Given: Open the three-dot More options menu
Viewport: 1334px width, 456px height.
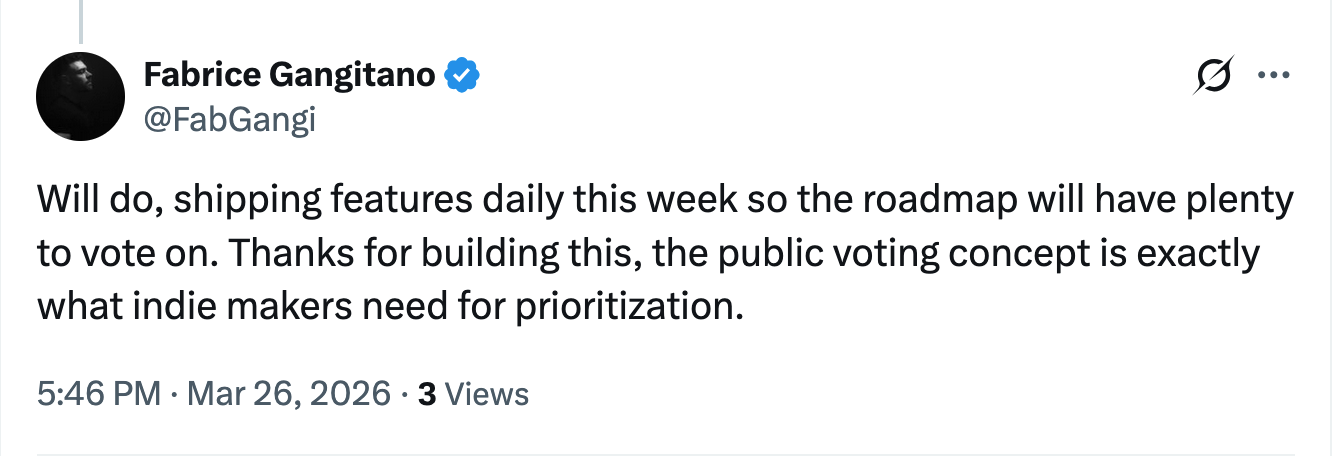Looking at the screenshot, I should (x=1272, y=77).
